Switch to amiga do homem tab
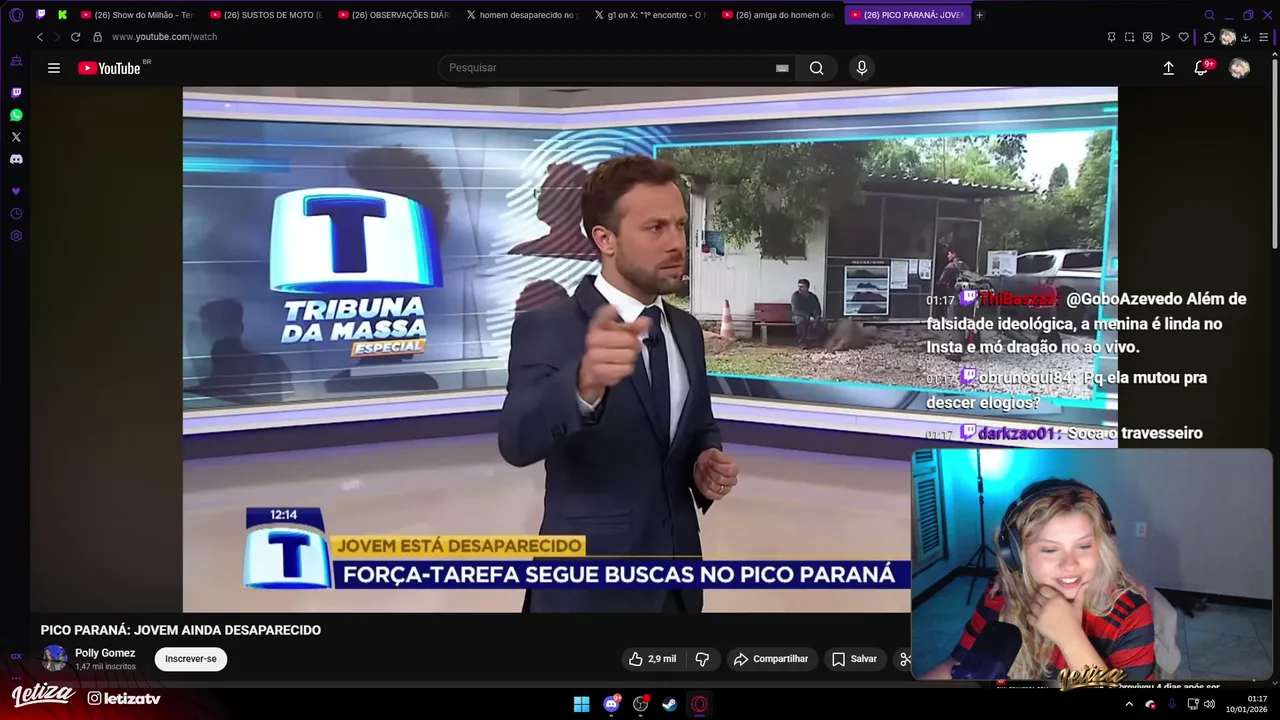 (x=779, y=15)
